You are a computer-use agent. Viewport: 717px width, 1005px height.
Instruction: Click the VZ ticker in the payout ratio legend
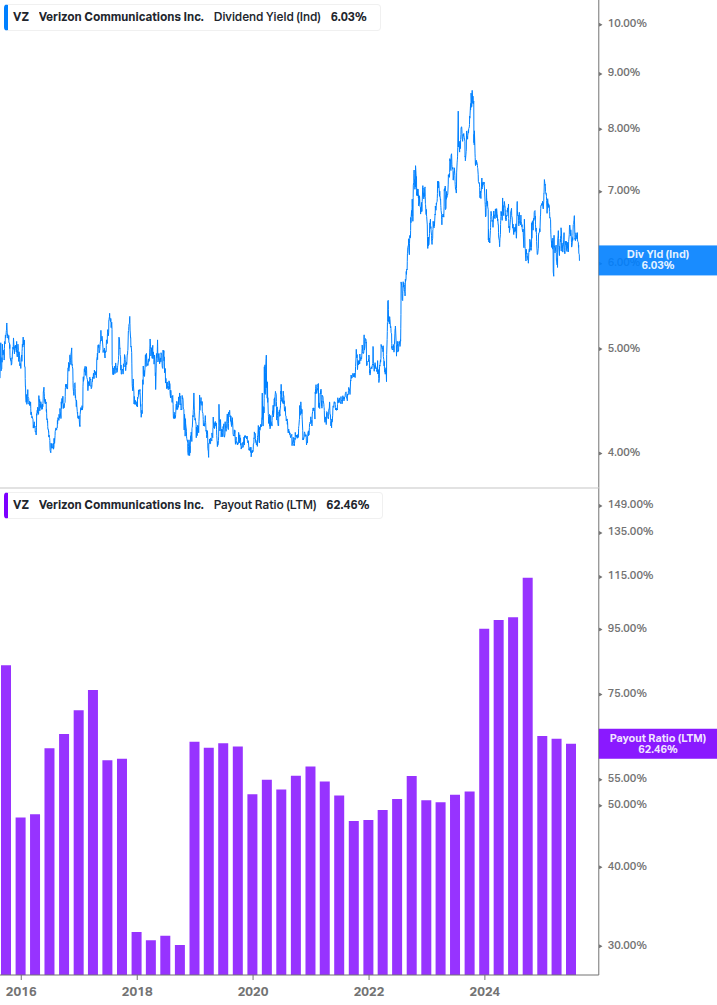click(21, 505)
